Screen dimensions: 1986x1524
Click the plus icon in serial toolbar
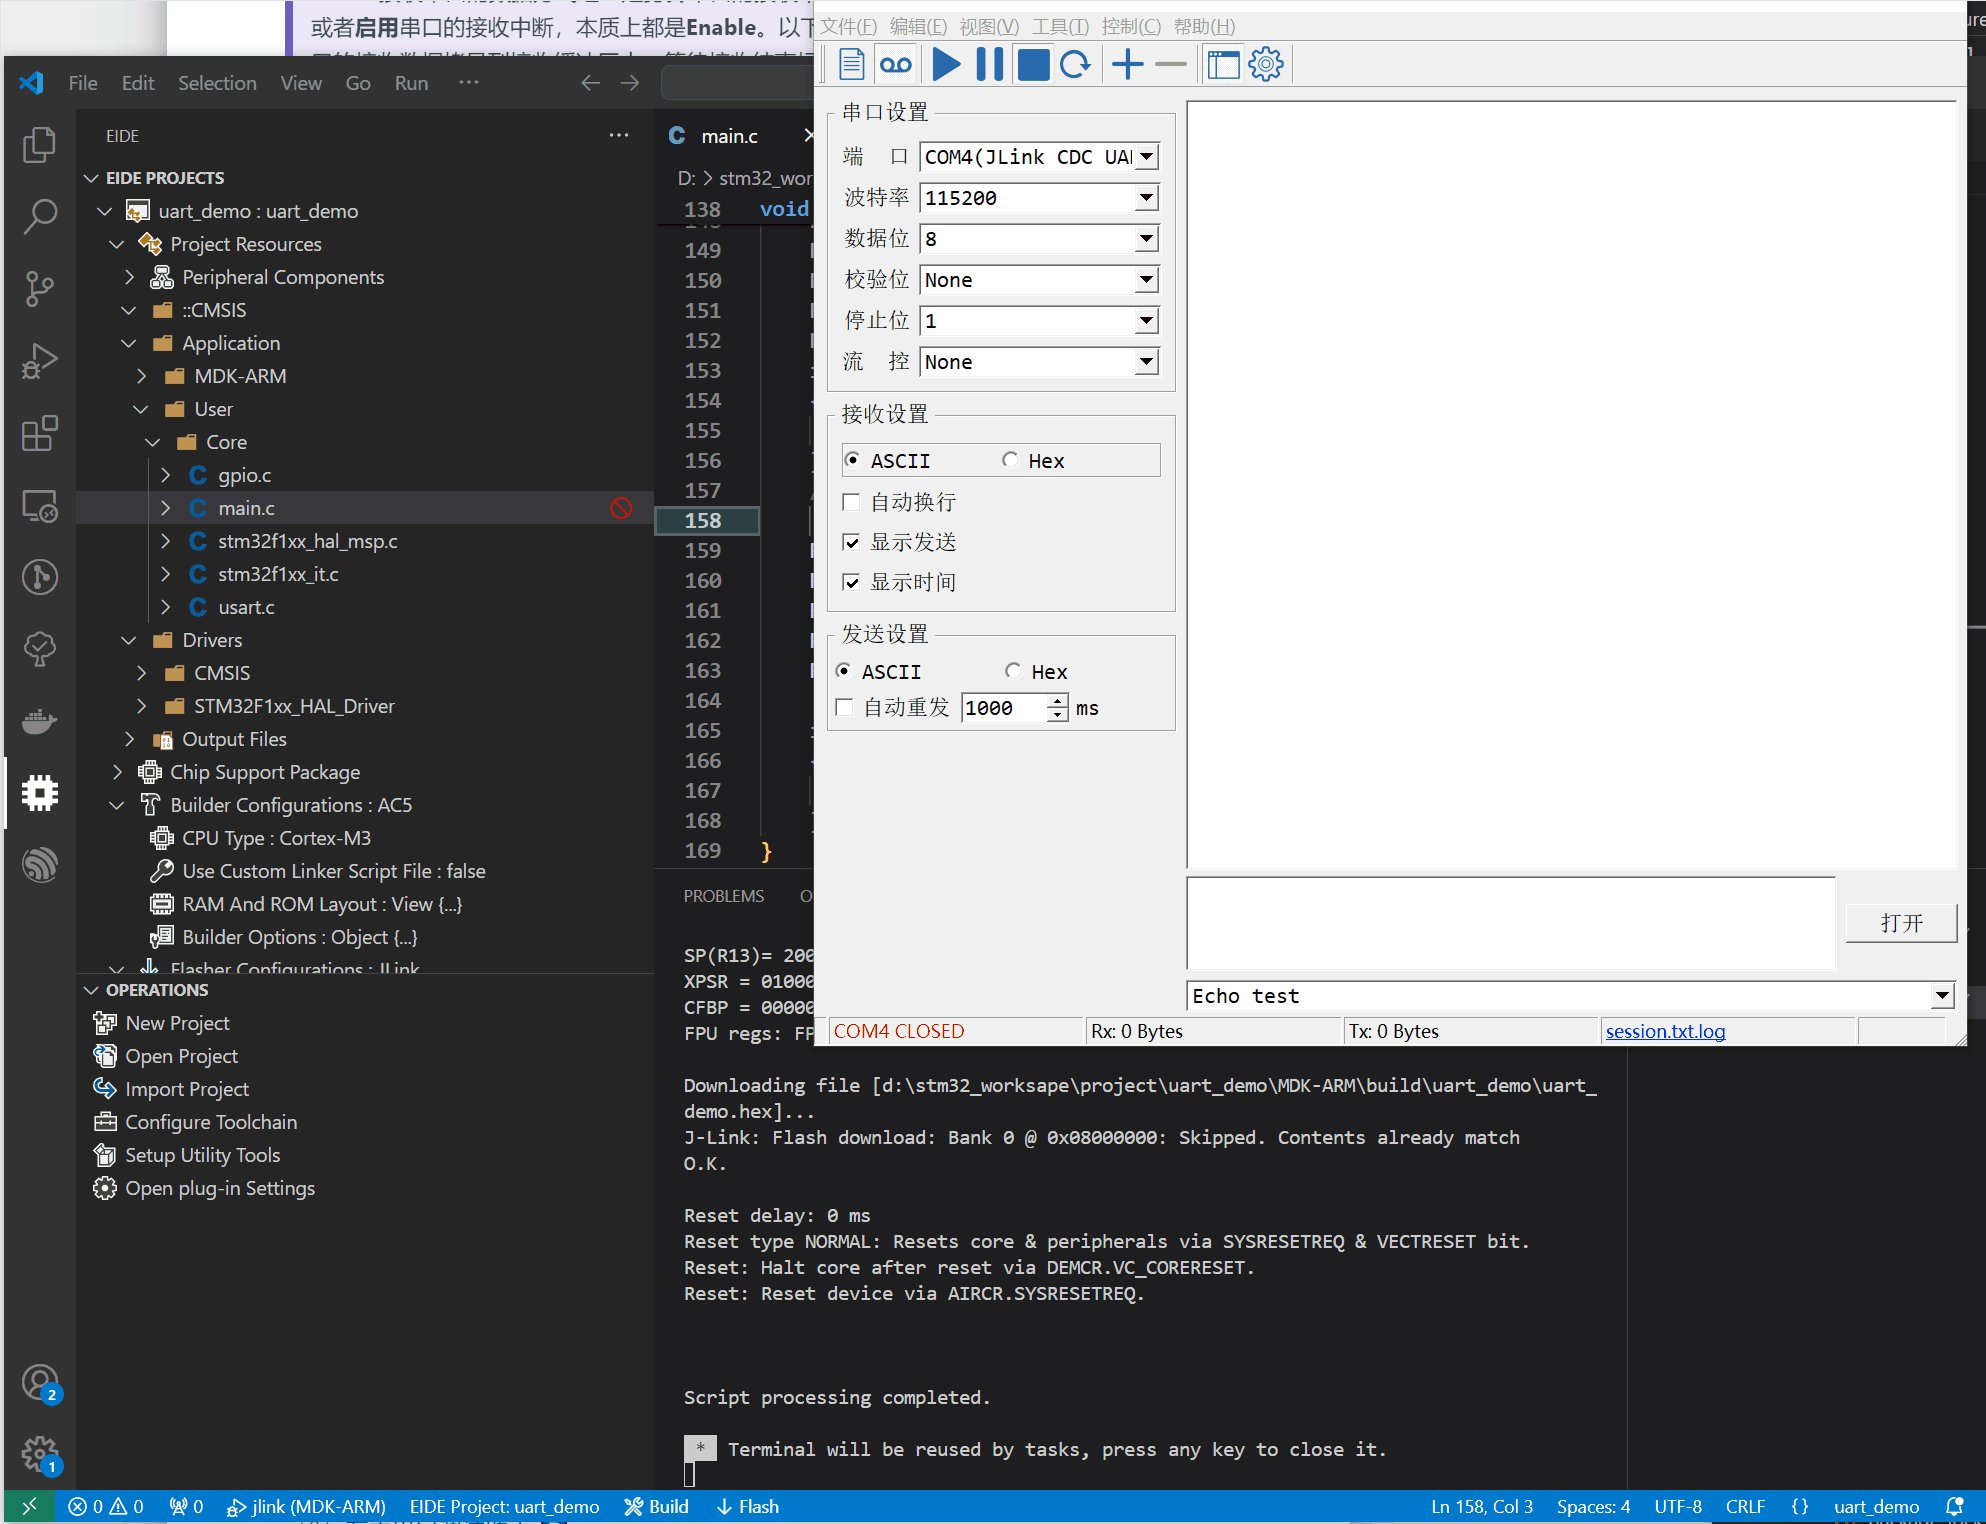[1127, 65]
